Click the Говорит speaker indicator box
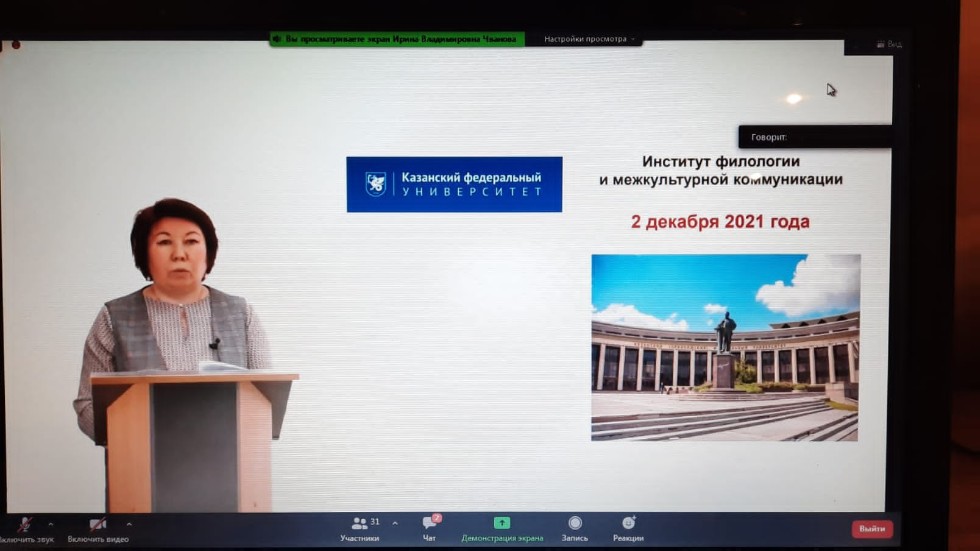The width and height of the screenshot is (980, 551). click(814, 136)
